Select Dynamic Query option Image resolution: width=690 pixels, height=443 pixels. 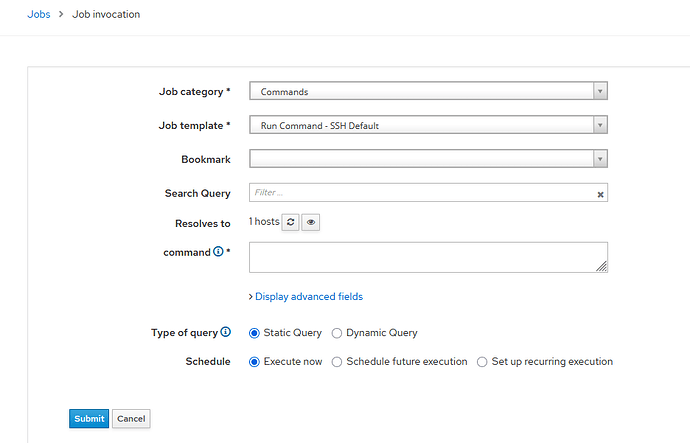(337, 333)
